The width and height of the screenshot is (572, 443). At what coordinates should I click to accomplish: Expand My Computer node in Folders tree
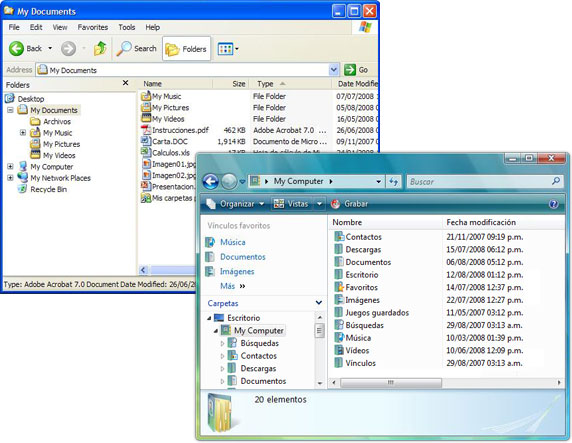pos(10,166)
